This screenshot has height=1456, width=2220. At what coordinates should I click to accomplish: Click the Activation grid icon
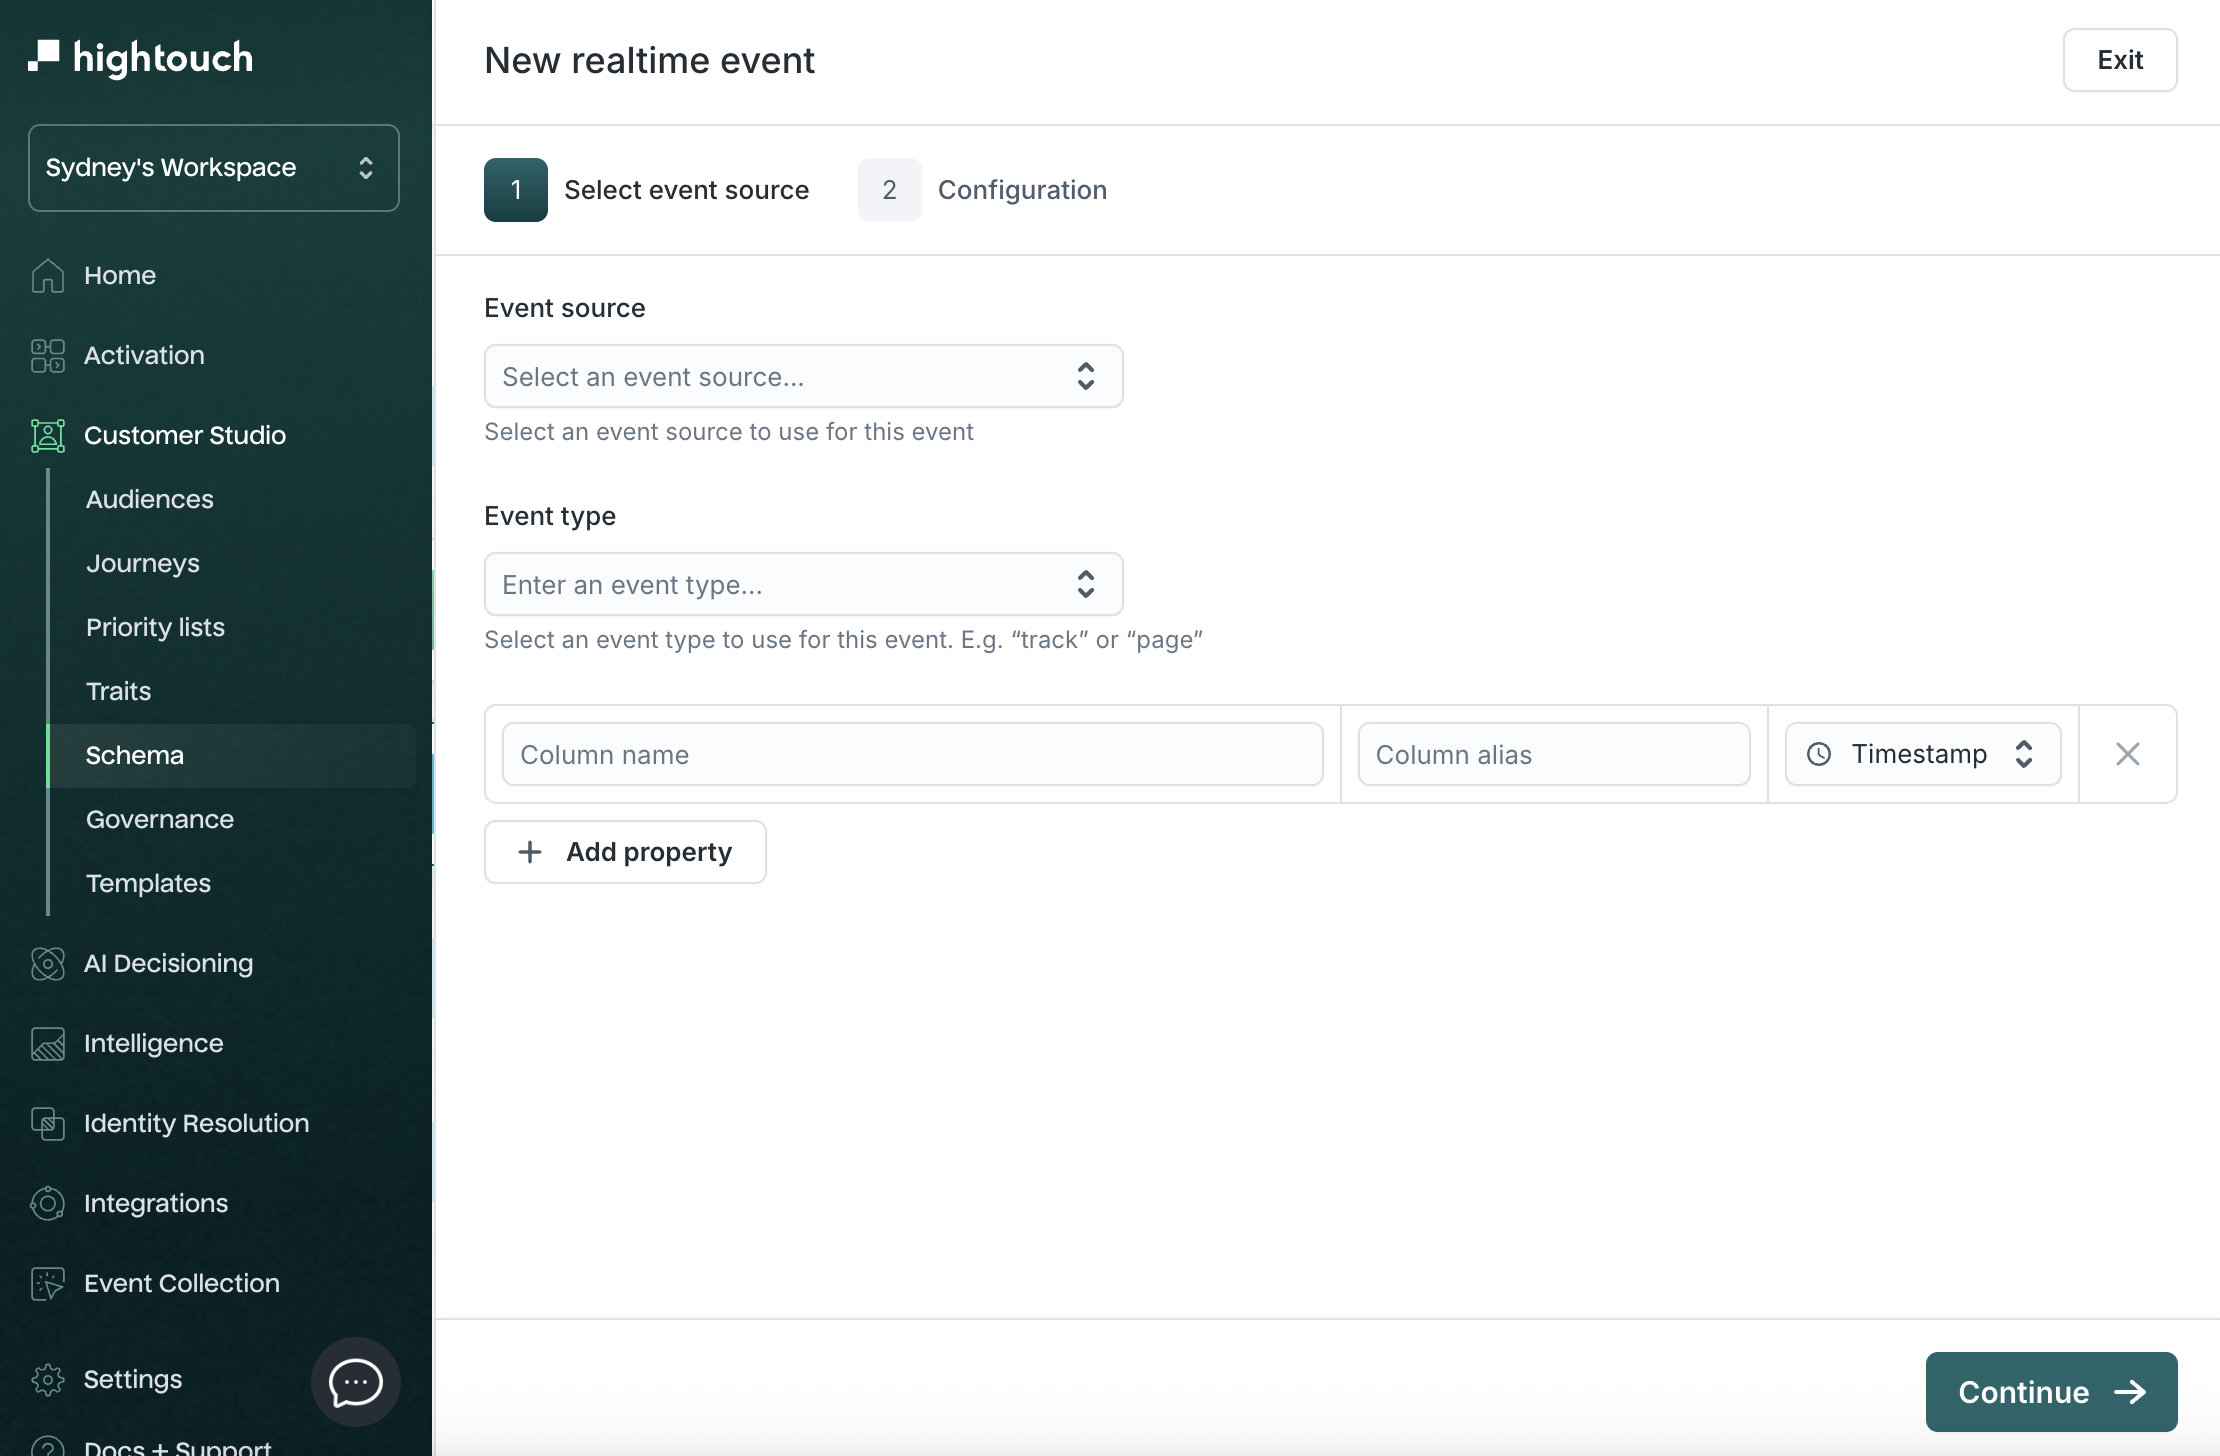coord(47,355)
